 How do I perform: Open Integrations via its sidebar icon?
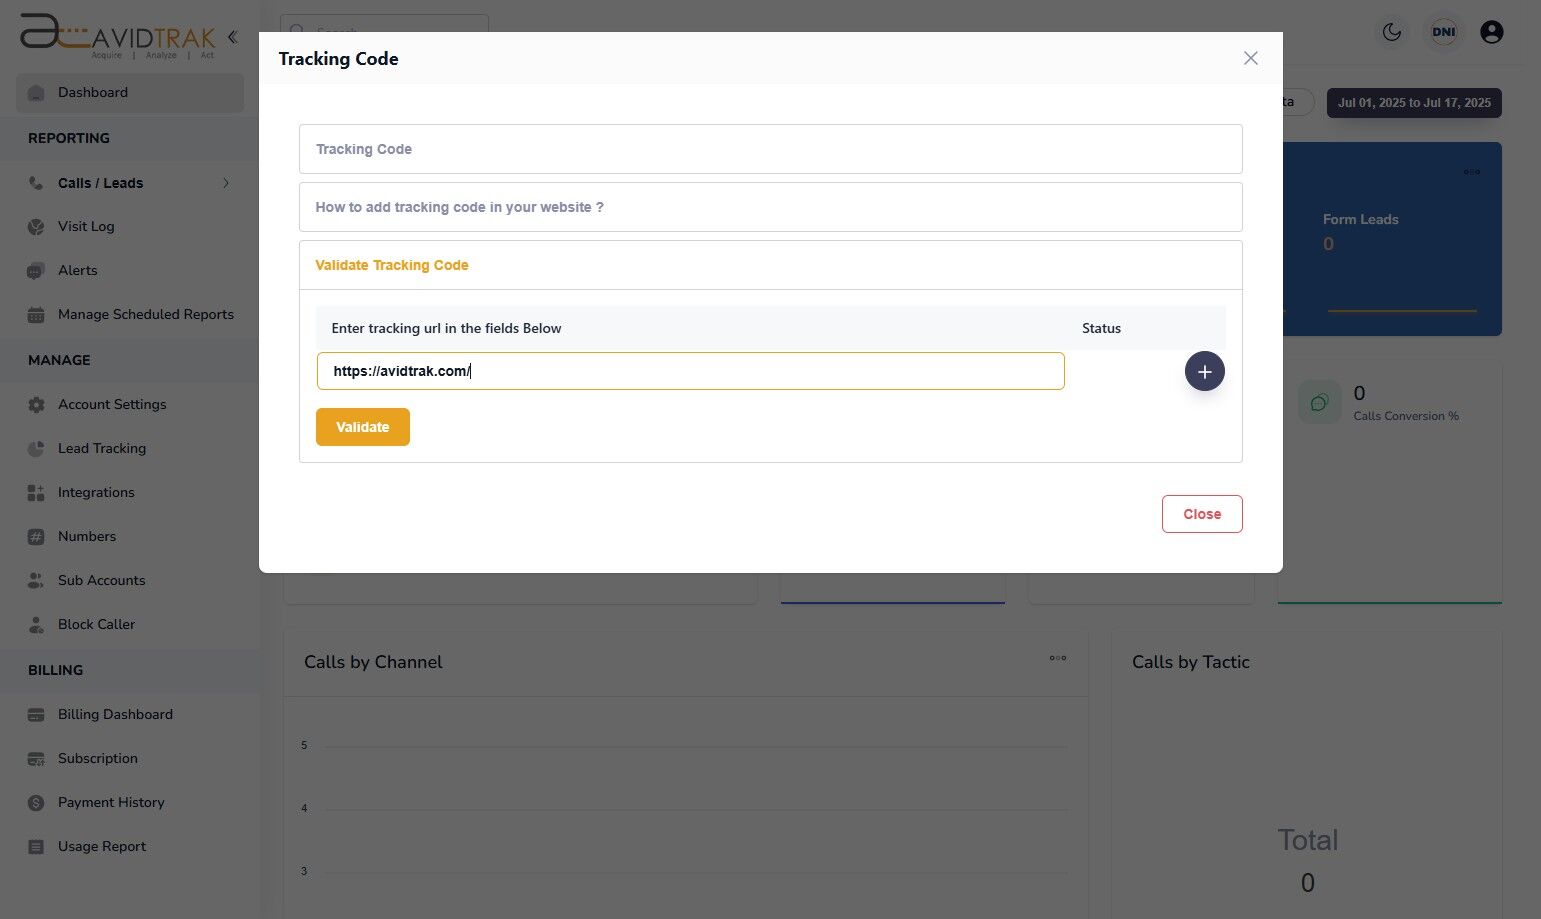[x=35, y=492]
